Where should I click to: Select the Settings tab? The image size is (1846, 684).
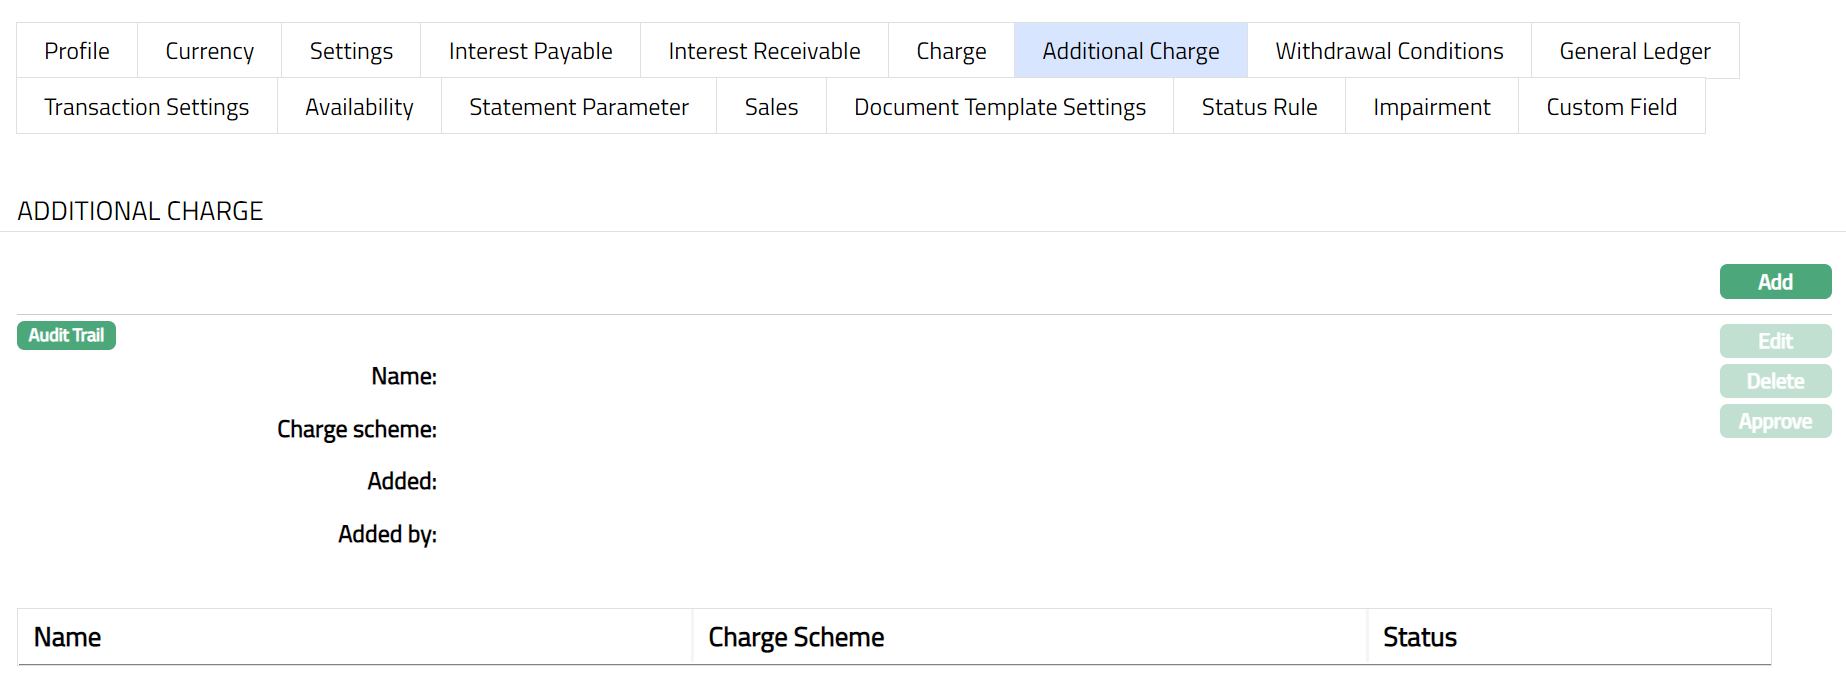351,51
